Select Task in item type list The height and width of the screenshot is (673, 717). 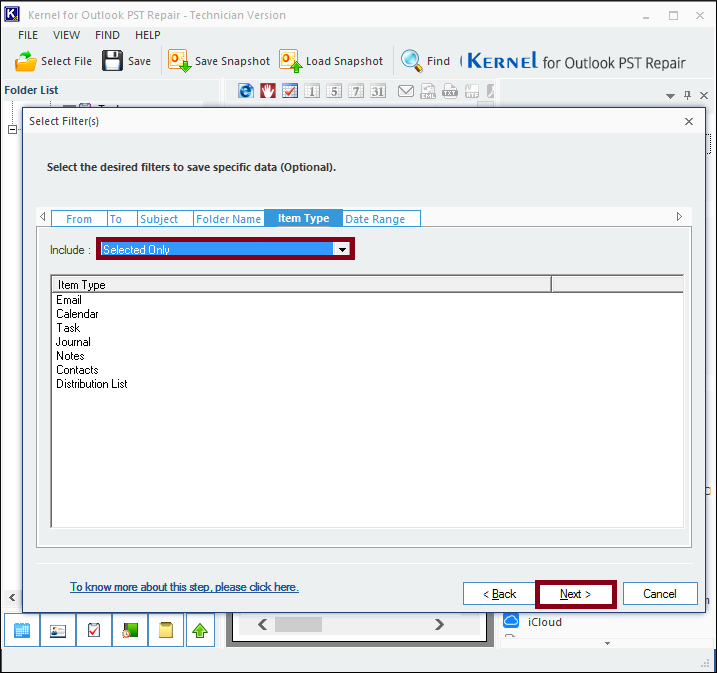tap(68, 328)
